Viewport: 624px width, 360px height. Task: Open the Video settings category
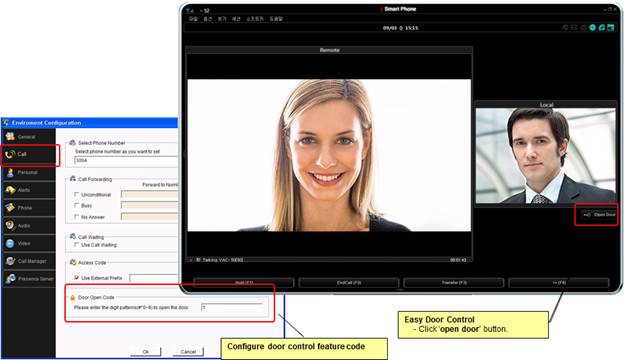click(x=28, y=243)
